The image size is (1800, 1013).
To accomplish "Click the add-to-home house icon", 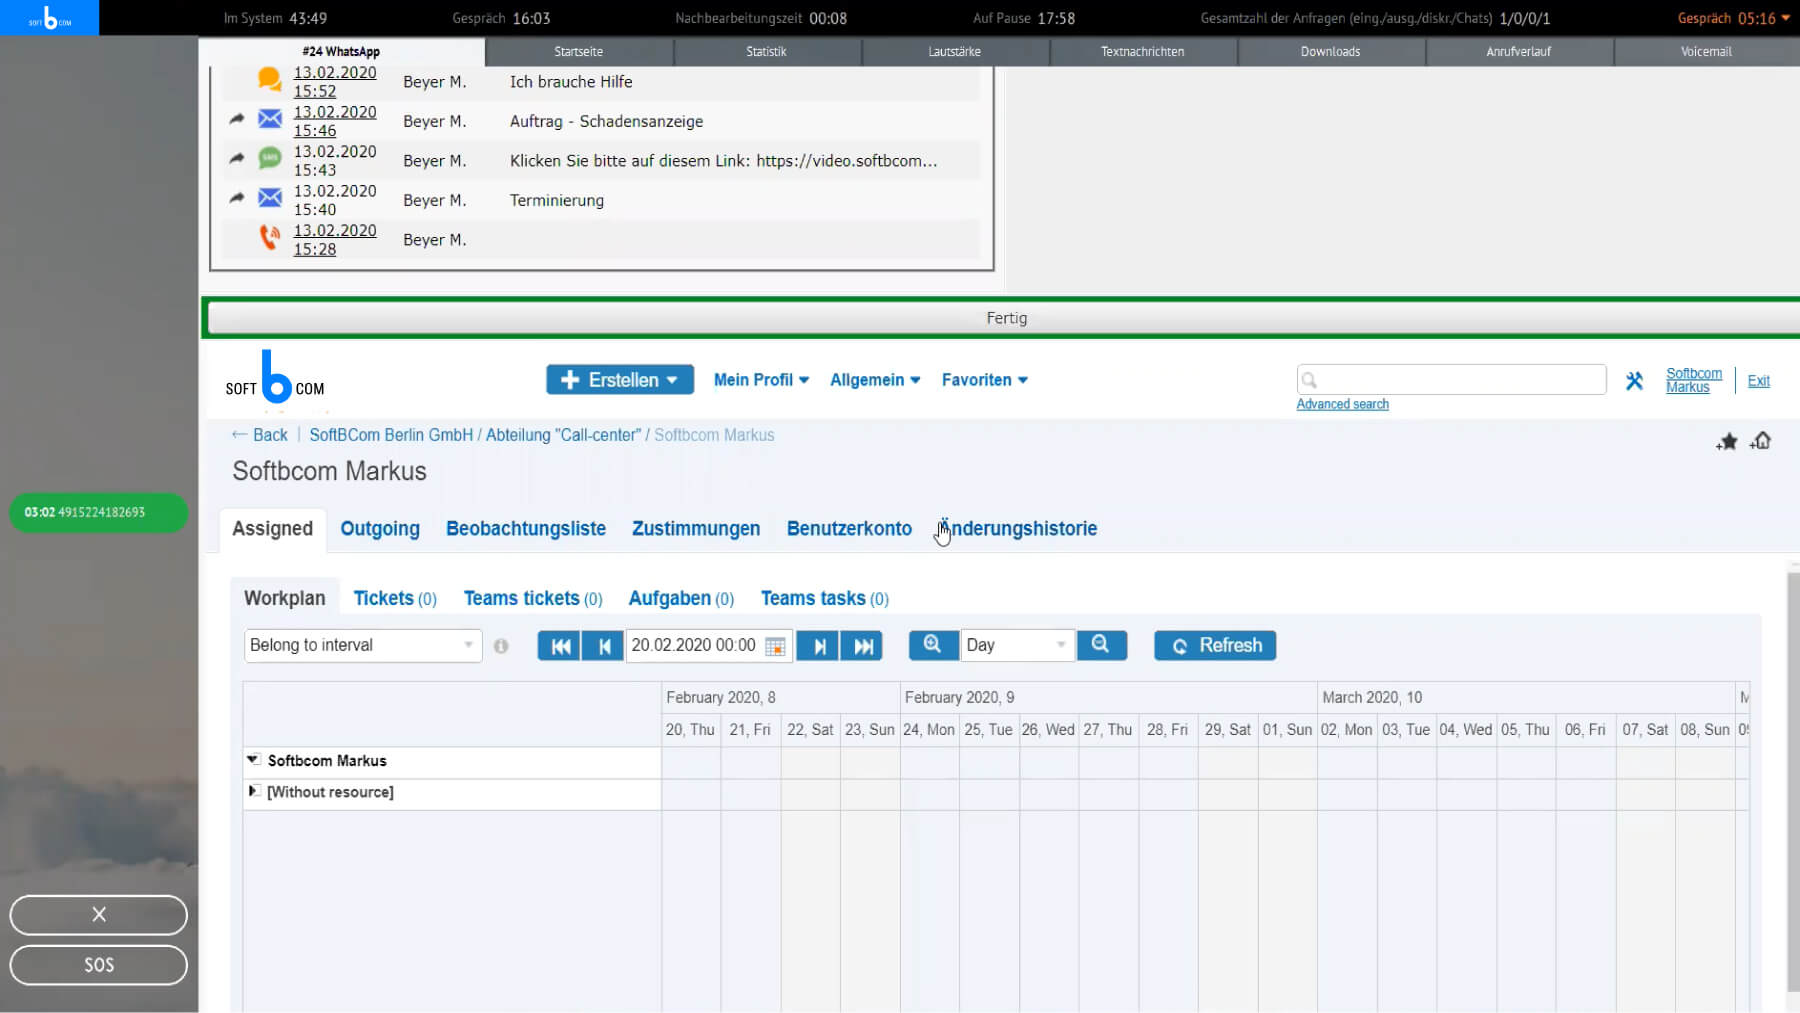I will [x=1761, y=441].
